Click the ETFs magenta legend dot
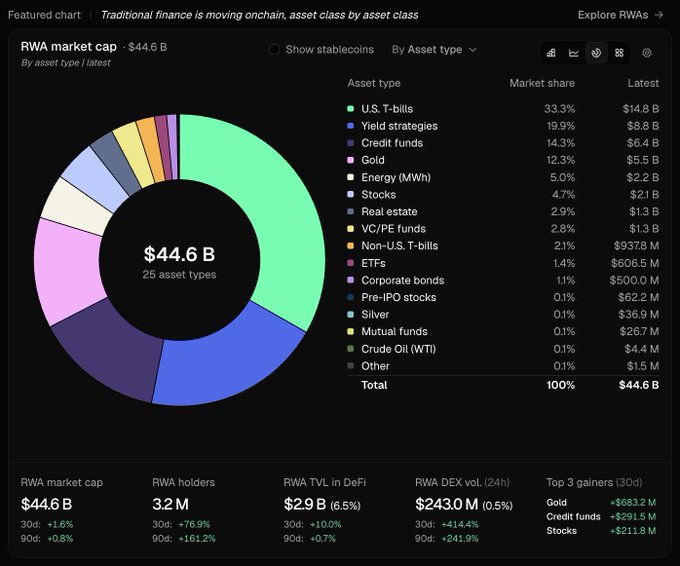 pos(350,263)
